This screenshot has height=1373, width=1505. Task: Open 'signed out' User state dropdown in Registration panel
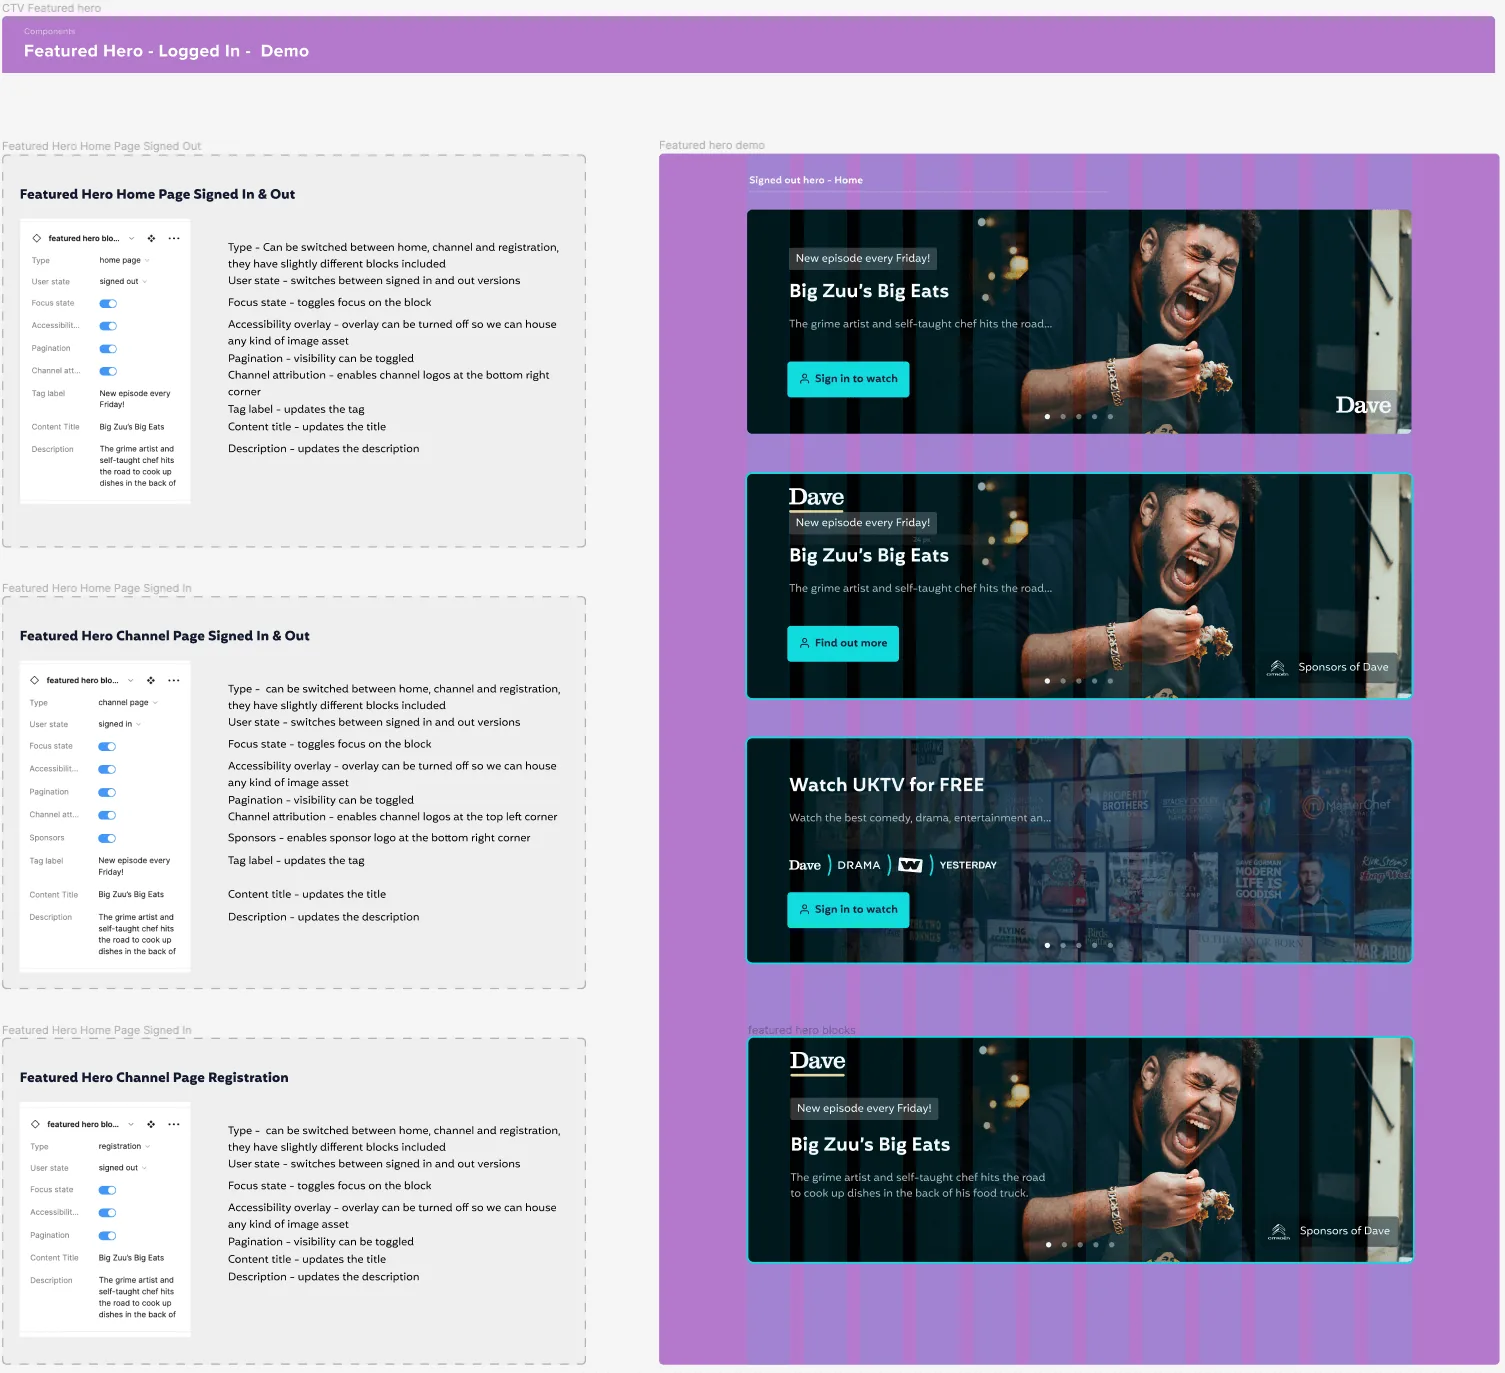click(122, 1168)
